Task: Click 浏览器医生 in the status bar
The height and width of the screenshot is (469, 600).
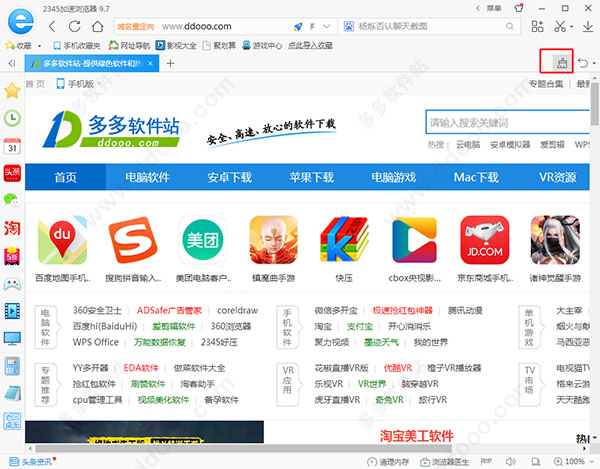Action: point(445,462)
